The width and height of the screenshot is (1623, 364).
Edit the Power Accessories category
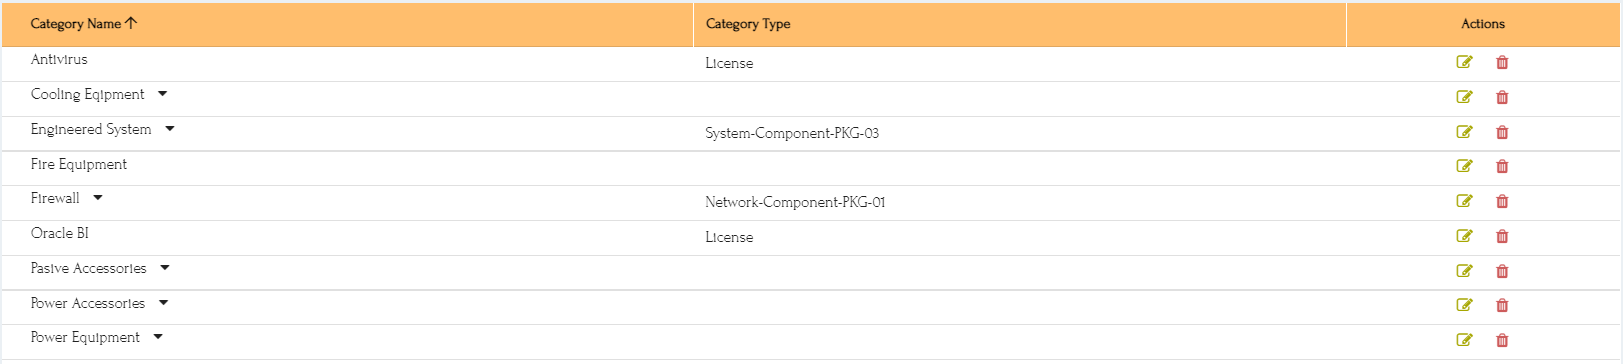pyautogui.click(x=1464, y=305)
